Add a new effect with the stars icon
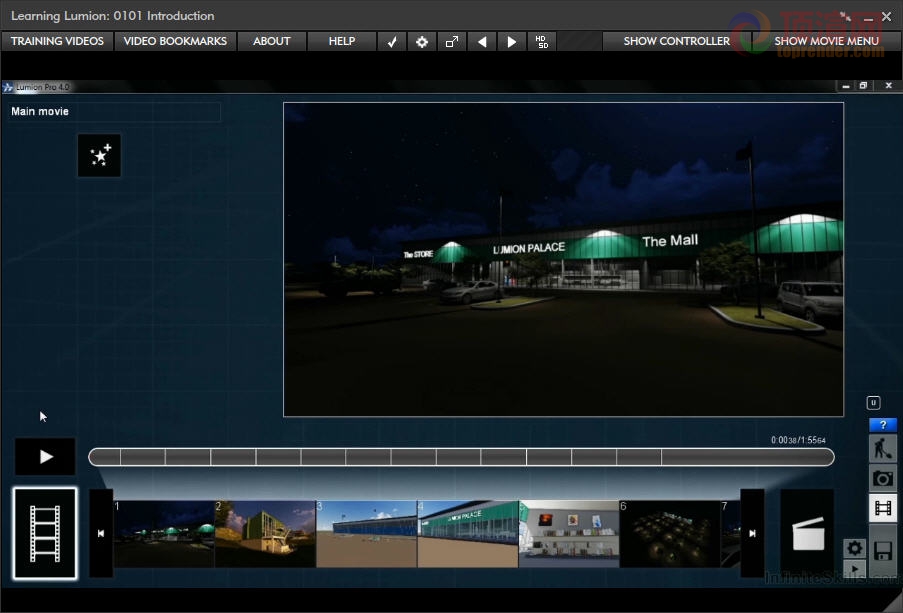The height and width of the screenshot is (613, 903). click(100, 156)
